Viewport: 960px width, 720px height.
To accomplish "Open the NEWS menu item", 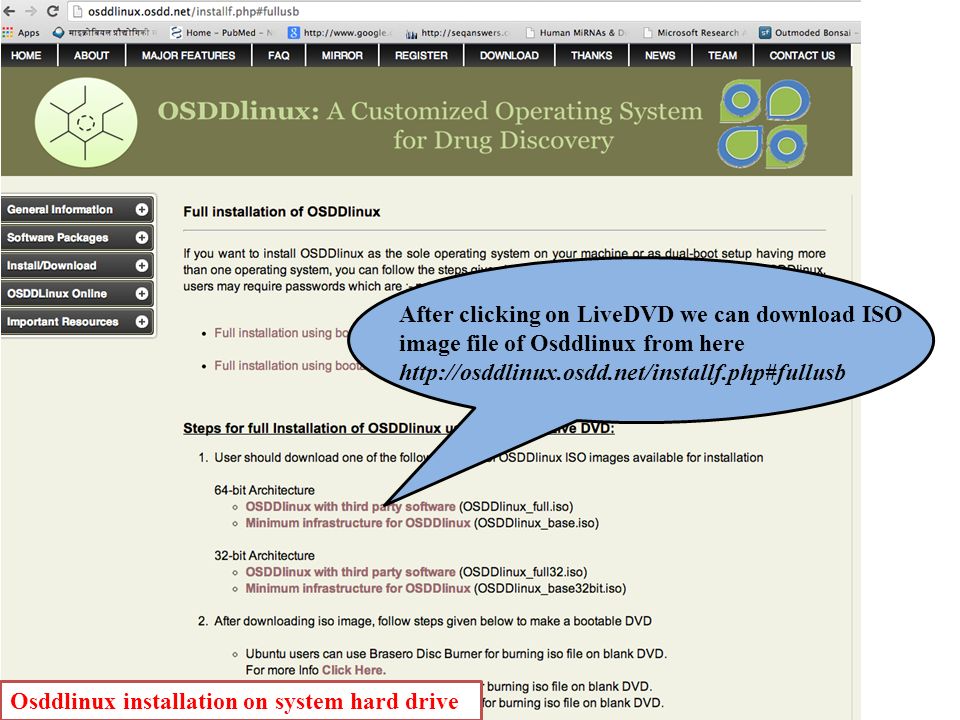I will (660, 55).
